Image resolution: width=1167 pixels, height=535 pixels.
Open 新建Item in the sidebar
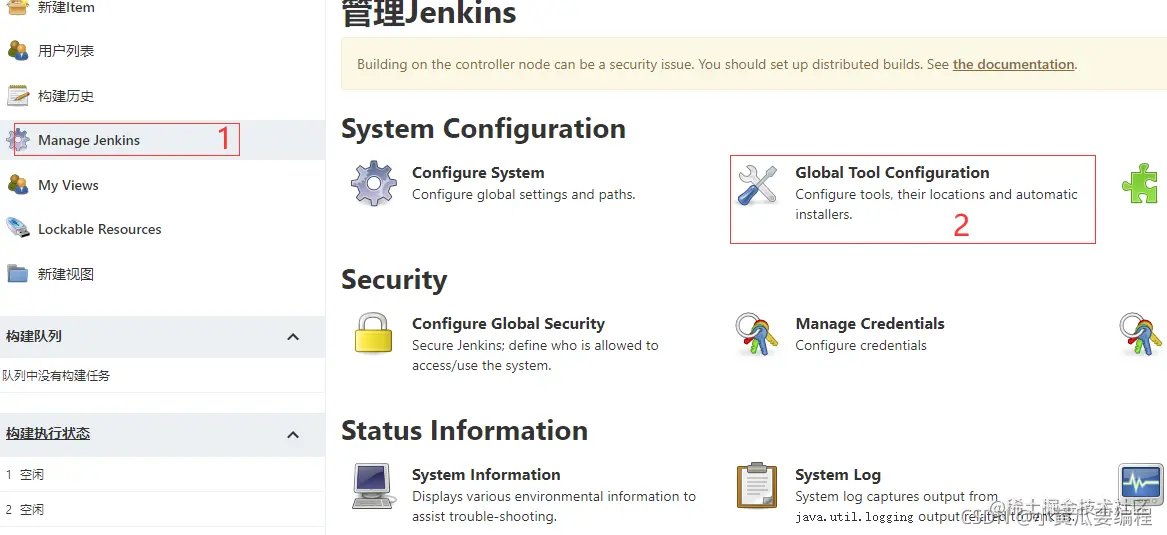pos(66,7)
